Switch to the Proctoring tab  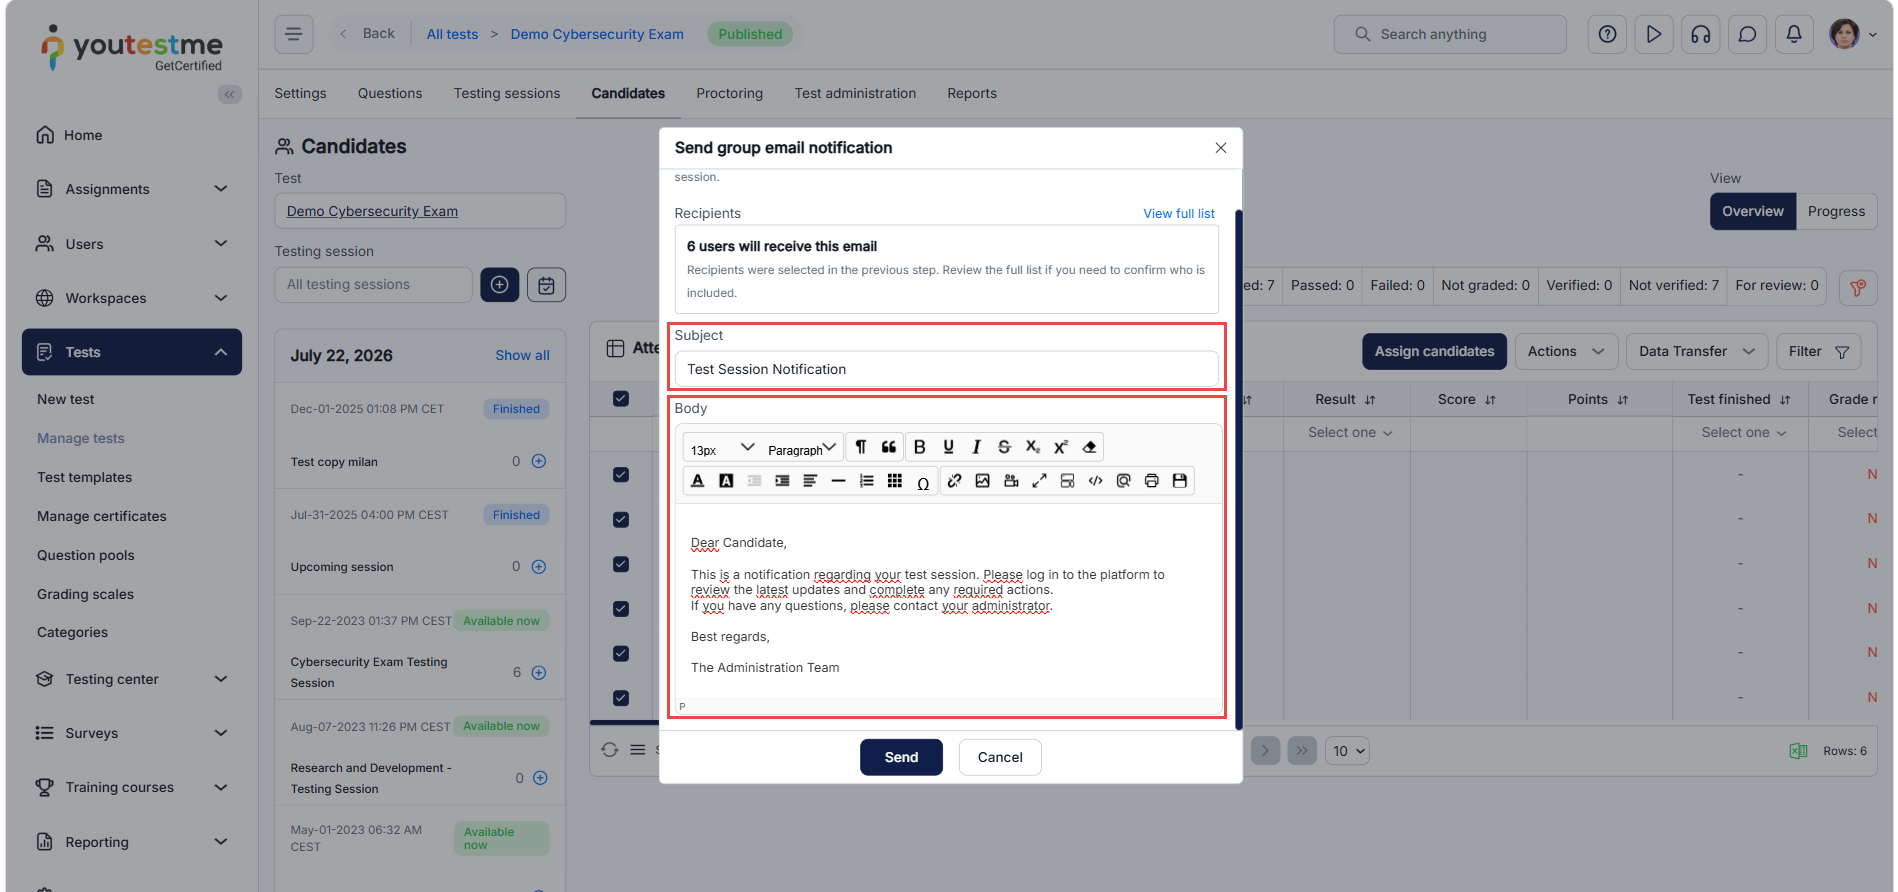pyautogui.click(x=729, y=93)
